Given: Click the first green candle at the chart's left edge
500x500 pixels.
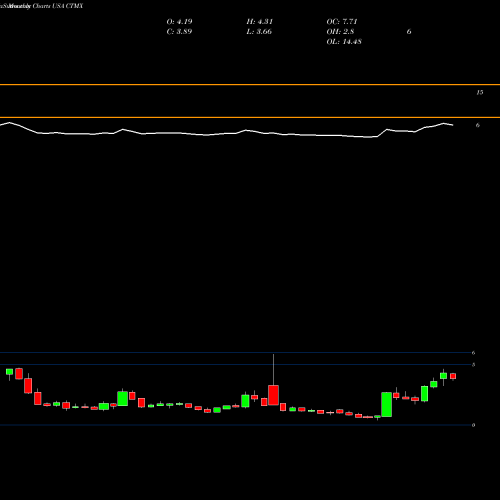Looking at the screenshot, I should [9, 372].
